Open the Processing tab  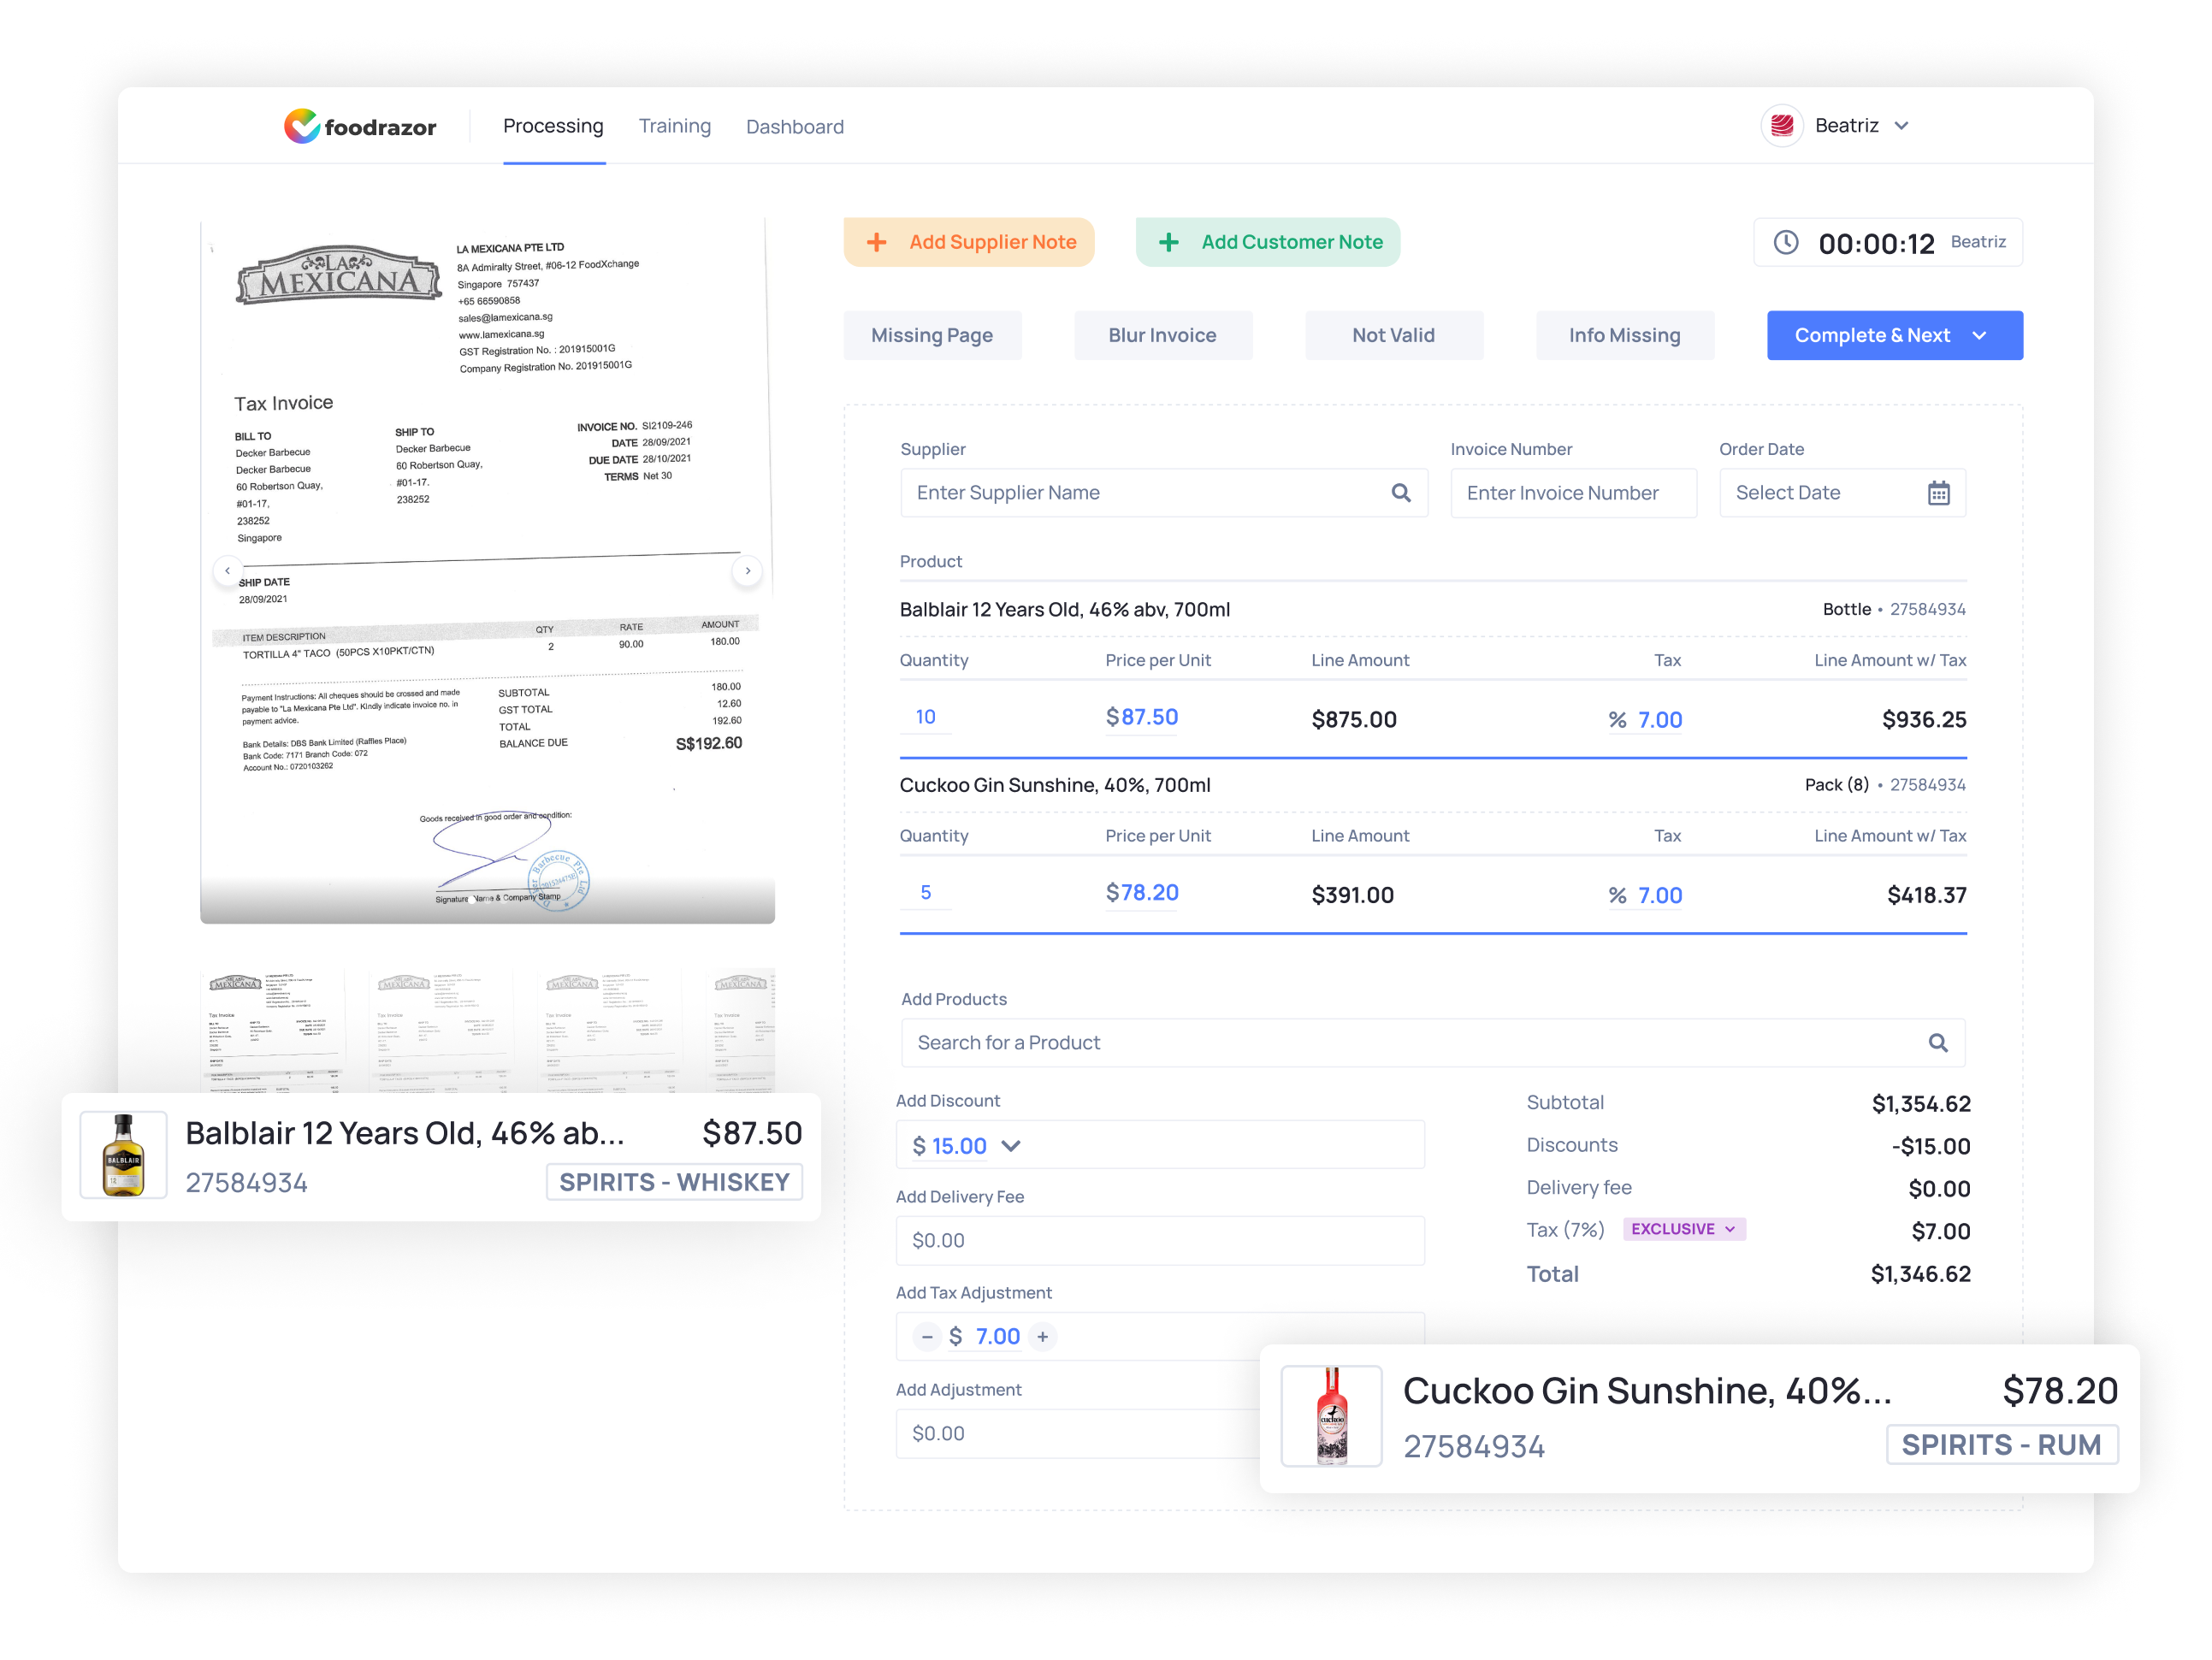click(553, 126)
